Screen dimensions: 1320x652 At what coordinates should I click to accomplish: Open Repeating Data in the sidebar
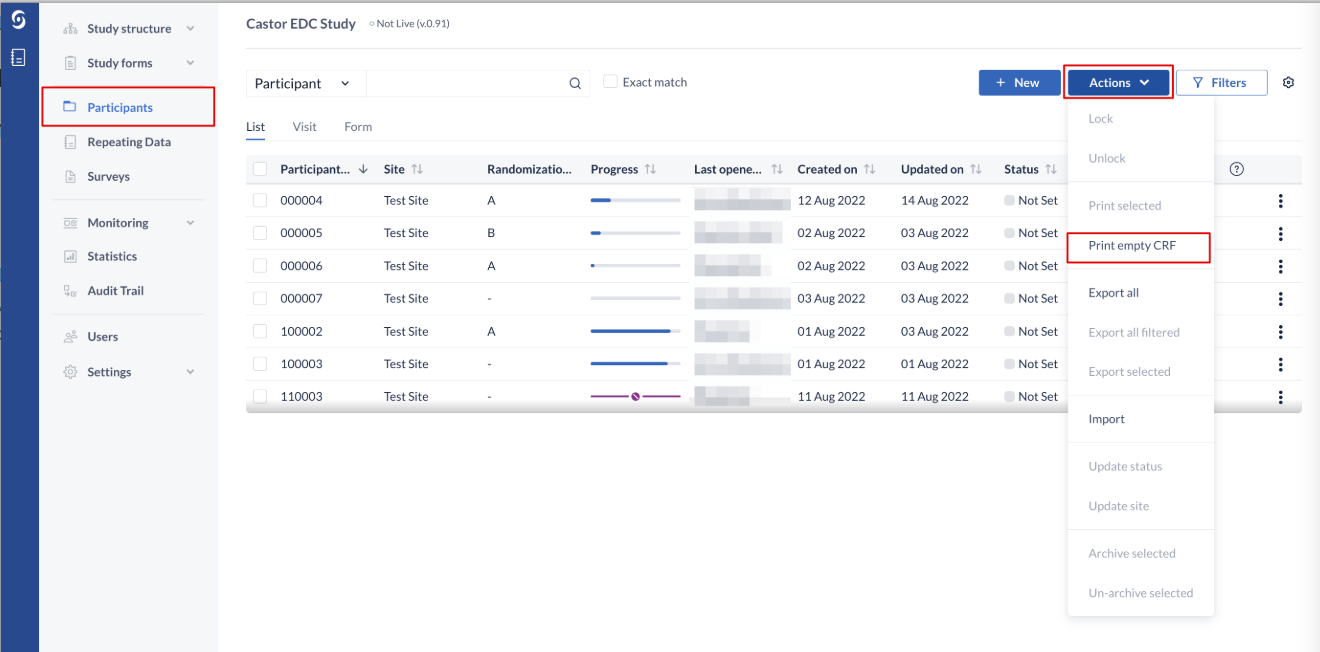(x=128, y=142)
